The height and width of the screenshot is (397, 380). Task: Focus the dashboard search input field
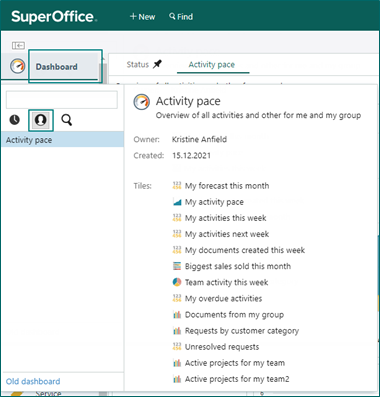coord(62,99)
